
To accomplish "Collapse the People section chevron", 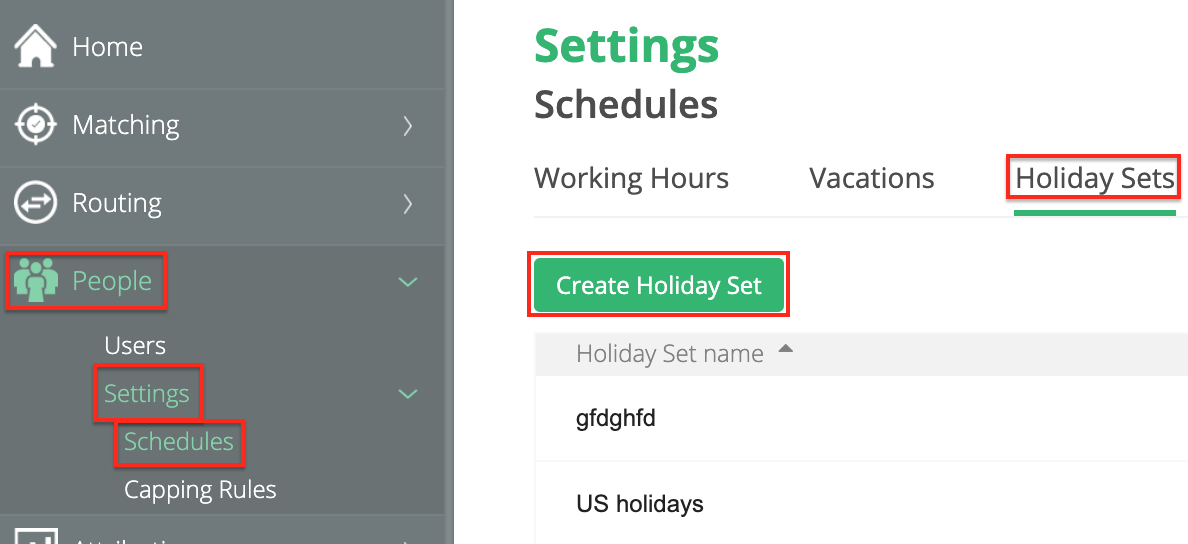I will 407,282.
